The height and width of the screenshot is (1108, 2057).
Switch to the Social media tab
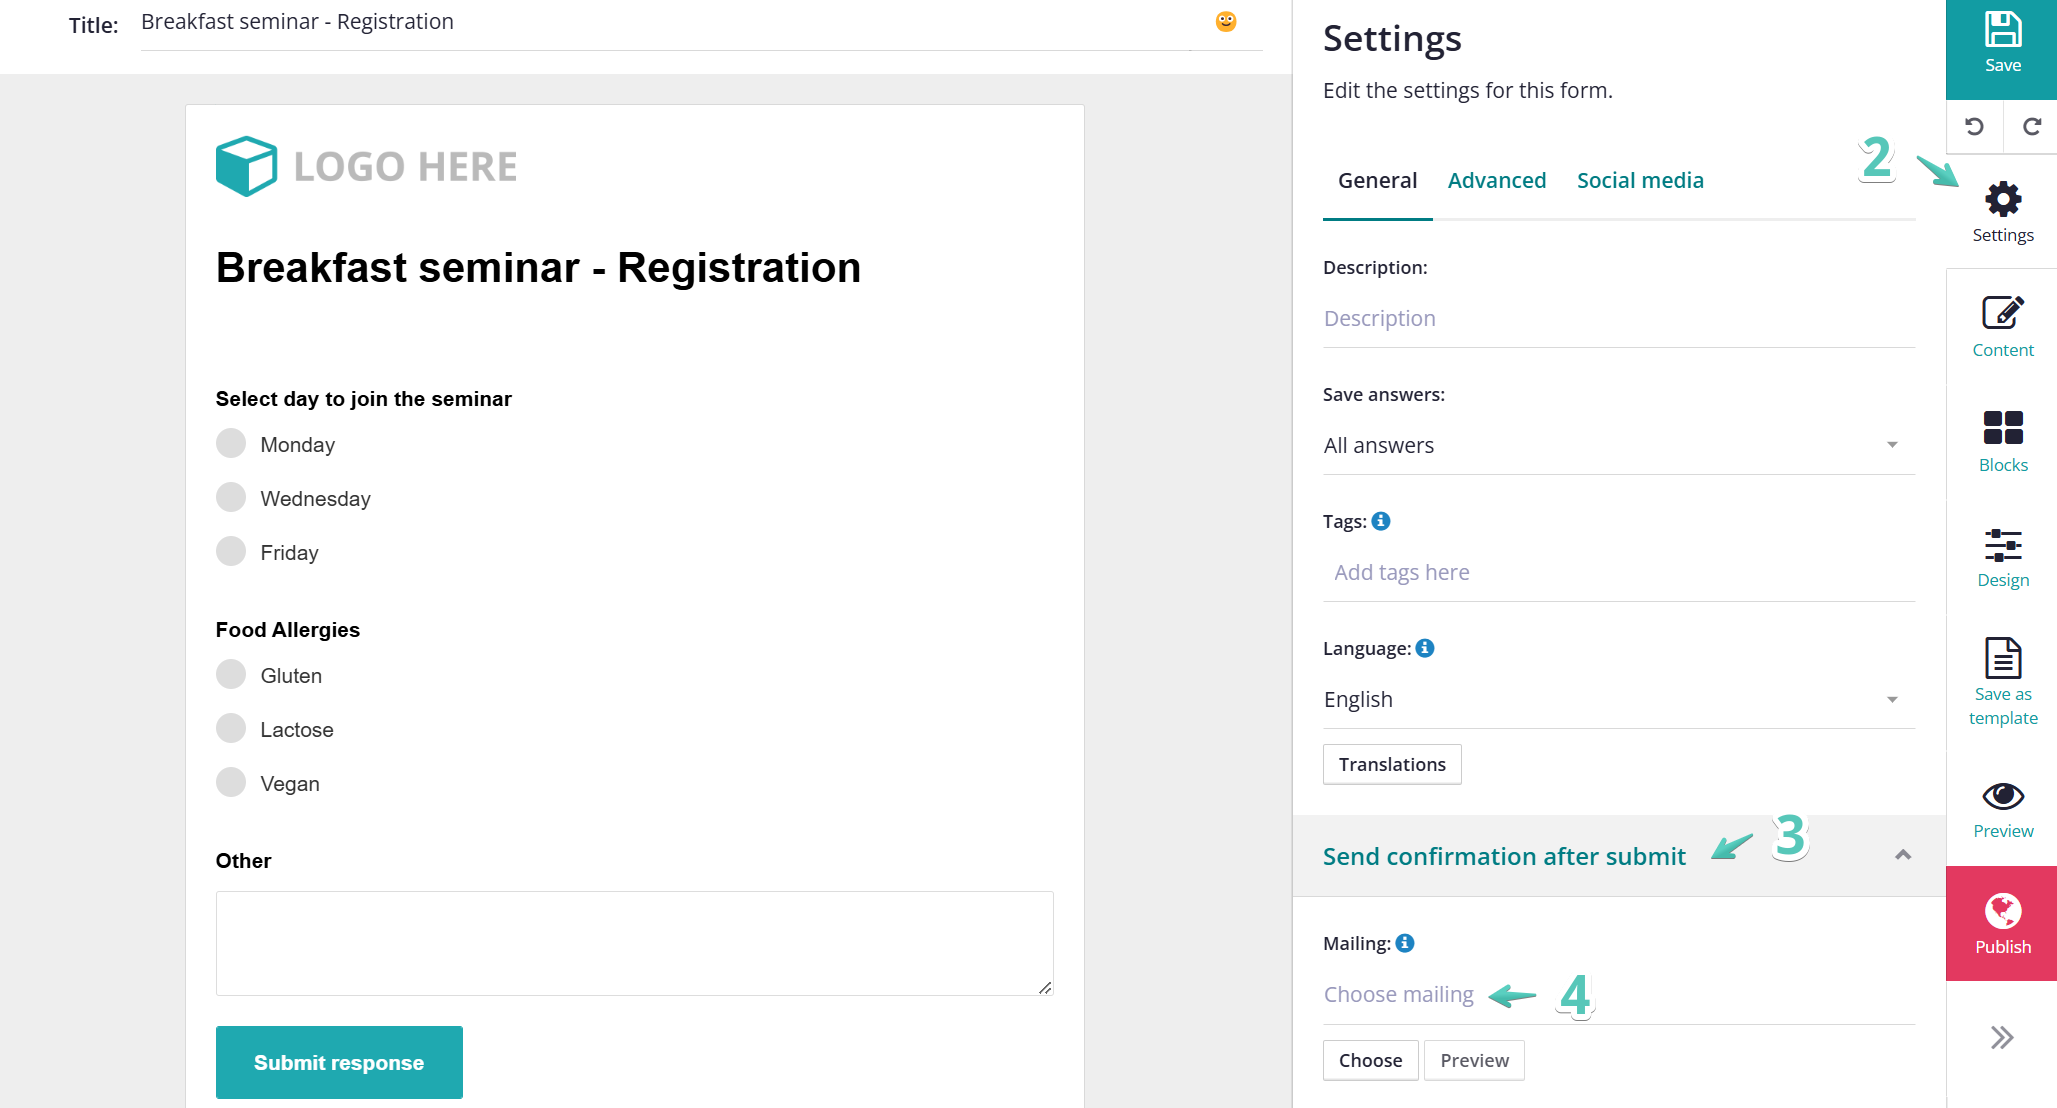(1640, 180)
